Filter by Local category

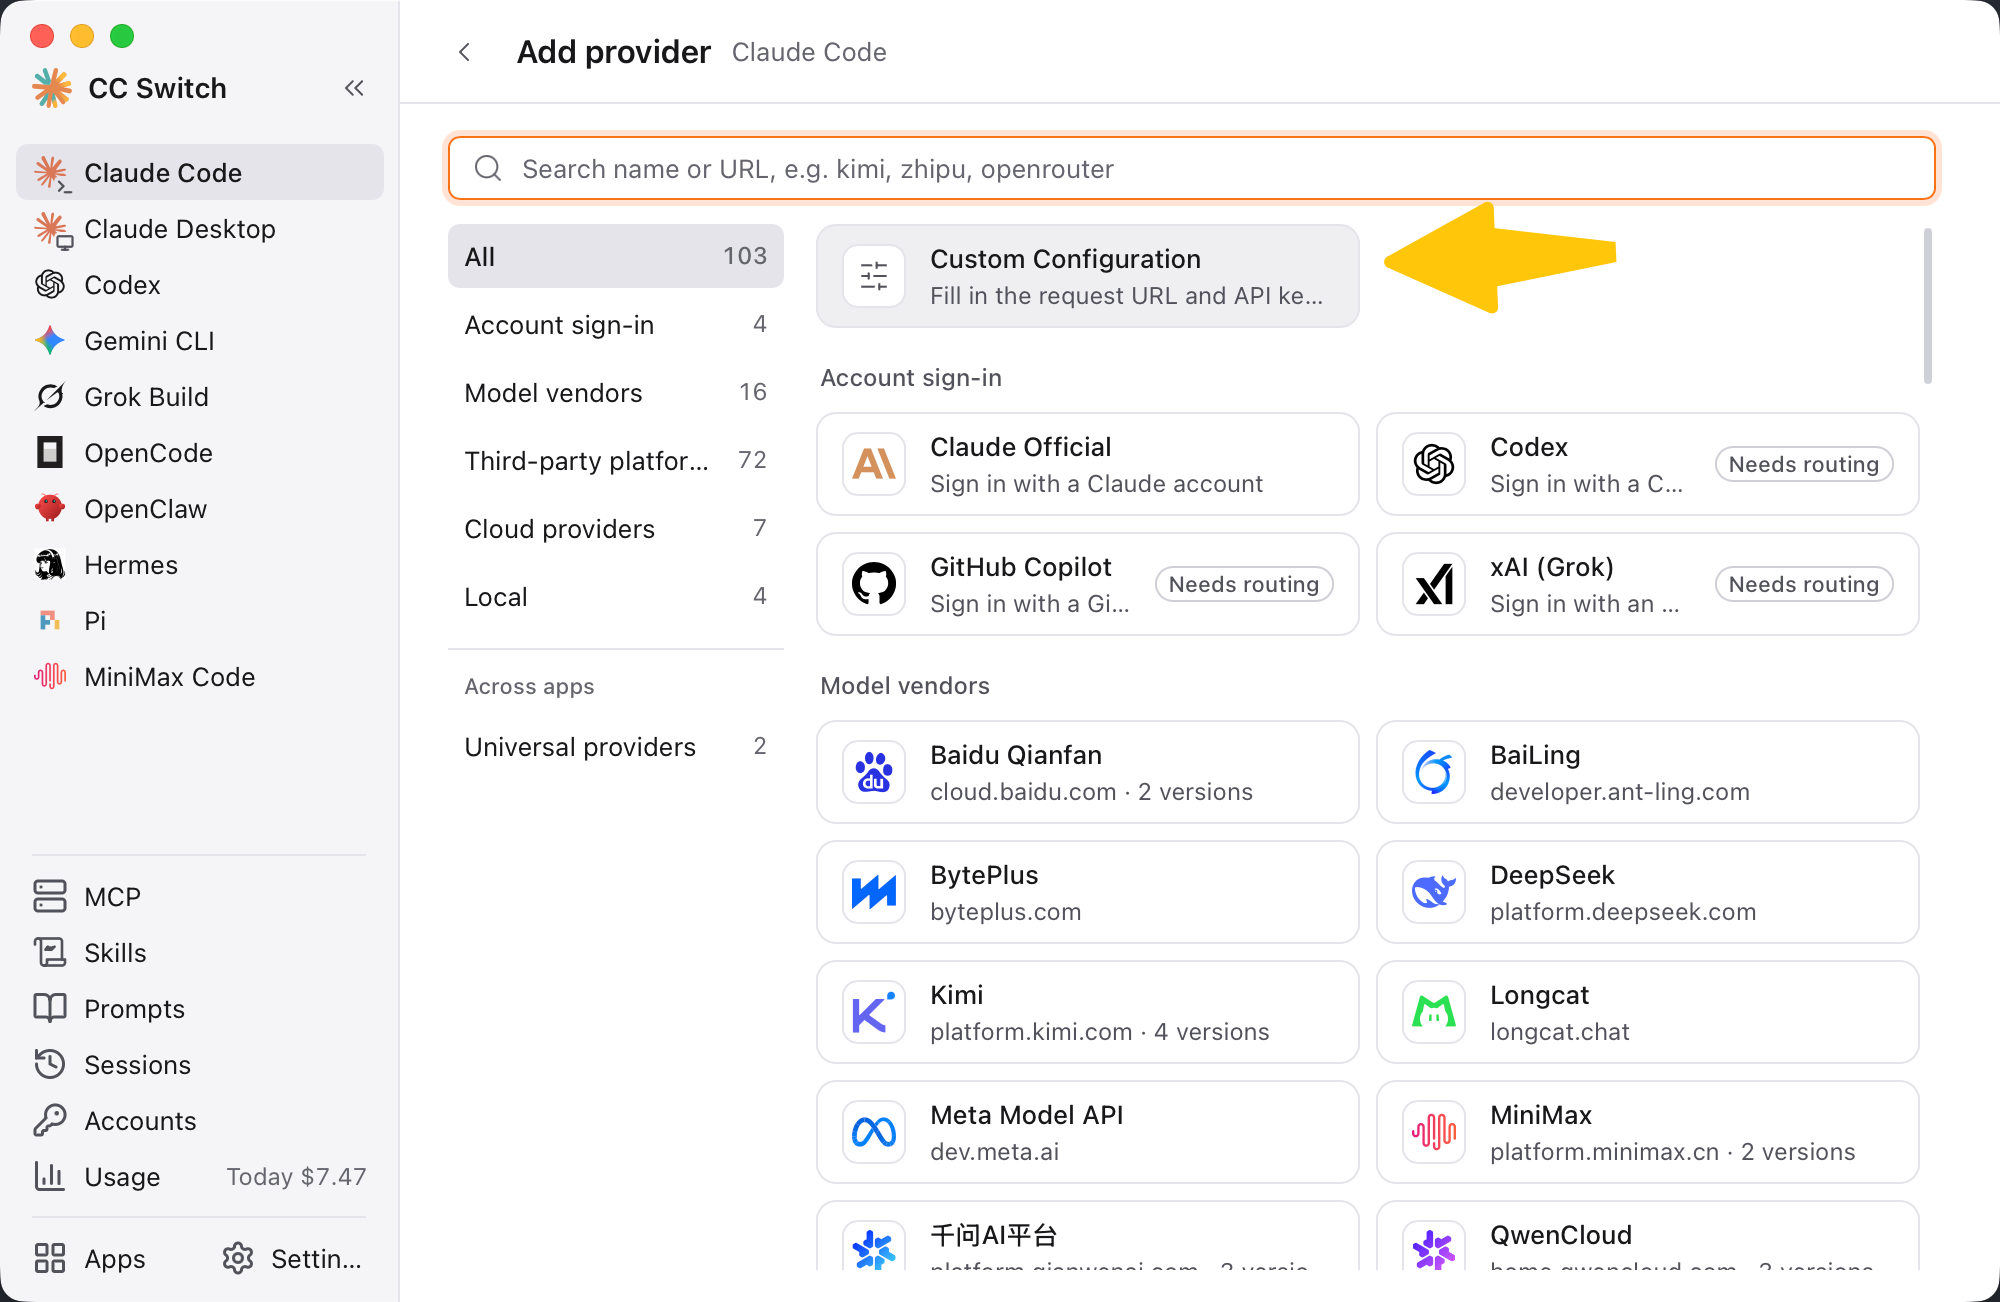pos(616,597)
